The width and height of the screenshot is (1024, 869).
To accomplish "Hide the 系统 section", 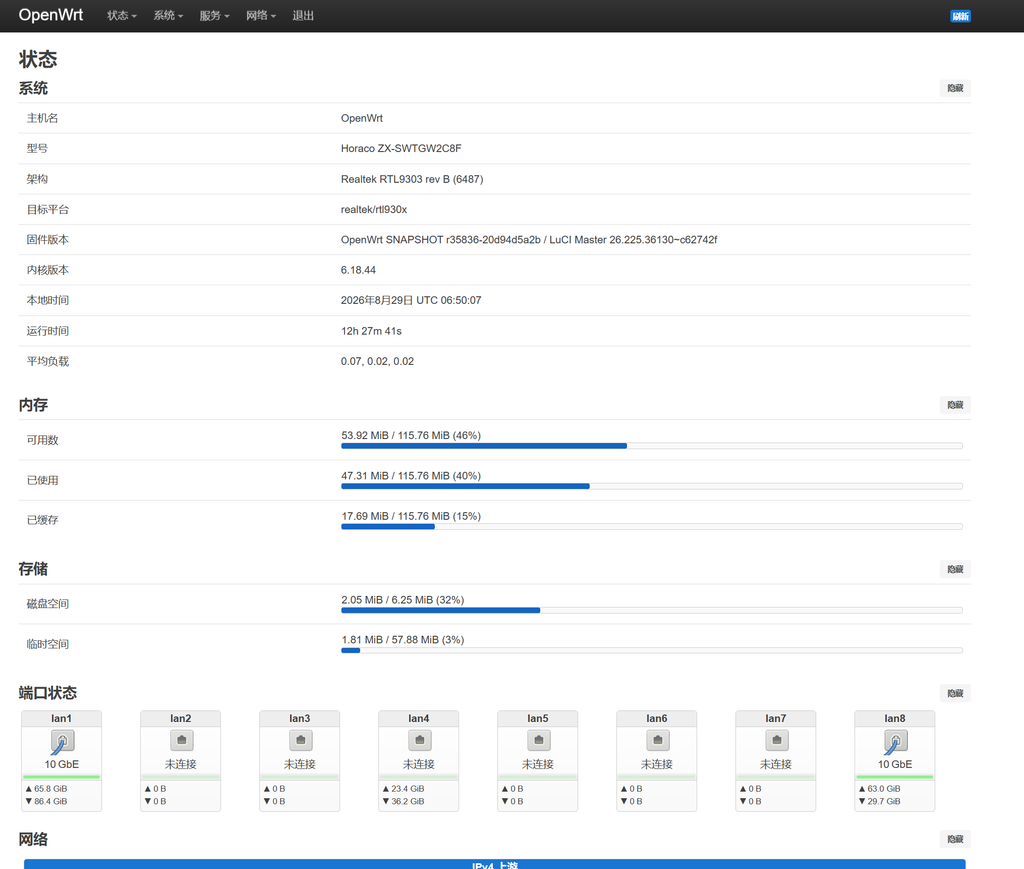I will 955,88.
